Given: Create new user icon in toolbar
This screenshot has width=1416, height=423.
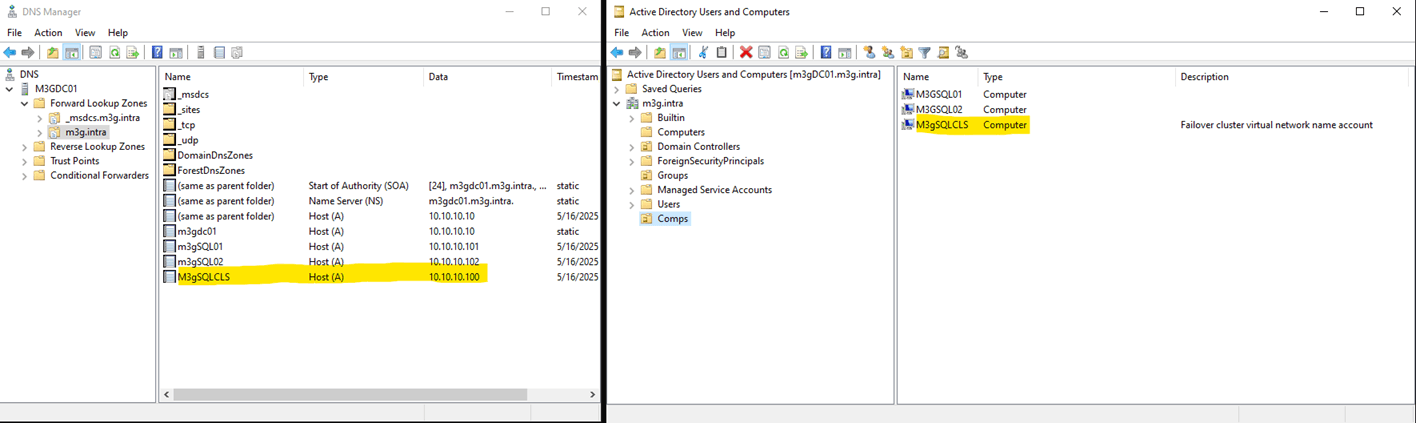Looking at the screenshot, I should pyautogui.click(x=869, y=52).
